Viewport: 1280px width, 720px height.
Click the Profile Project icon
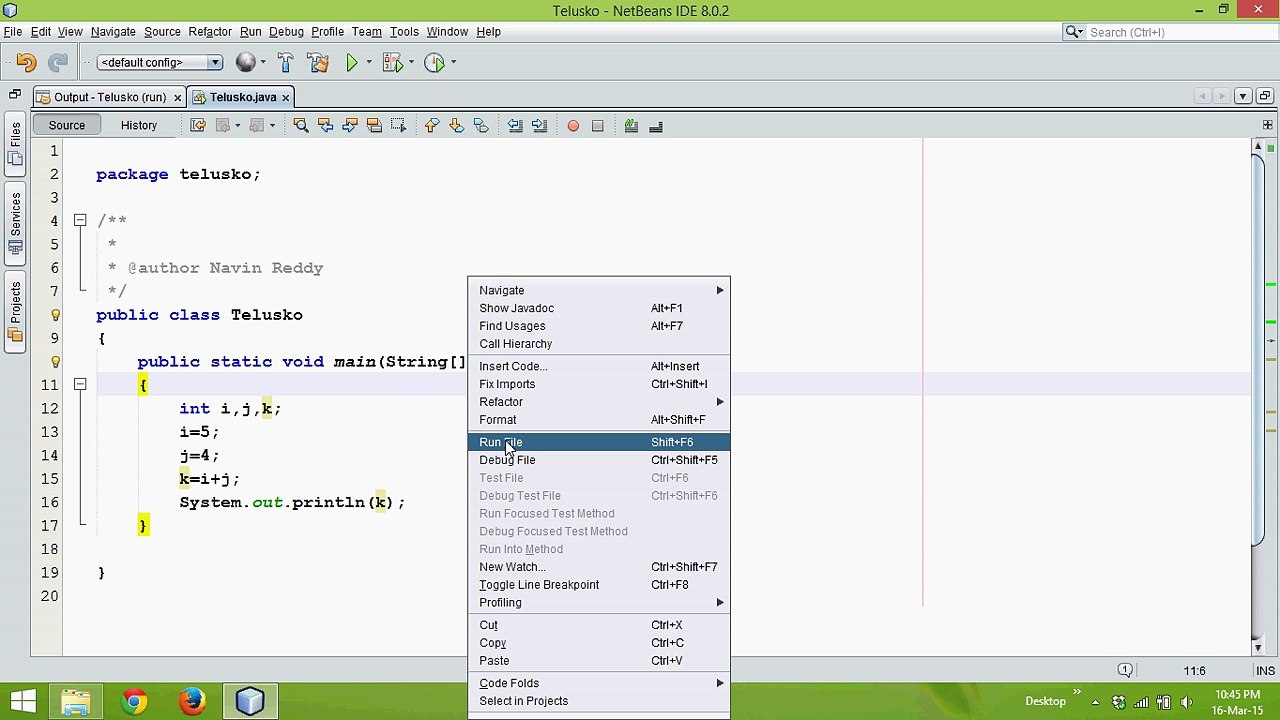point(434,62)
